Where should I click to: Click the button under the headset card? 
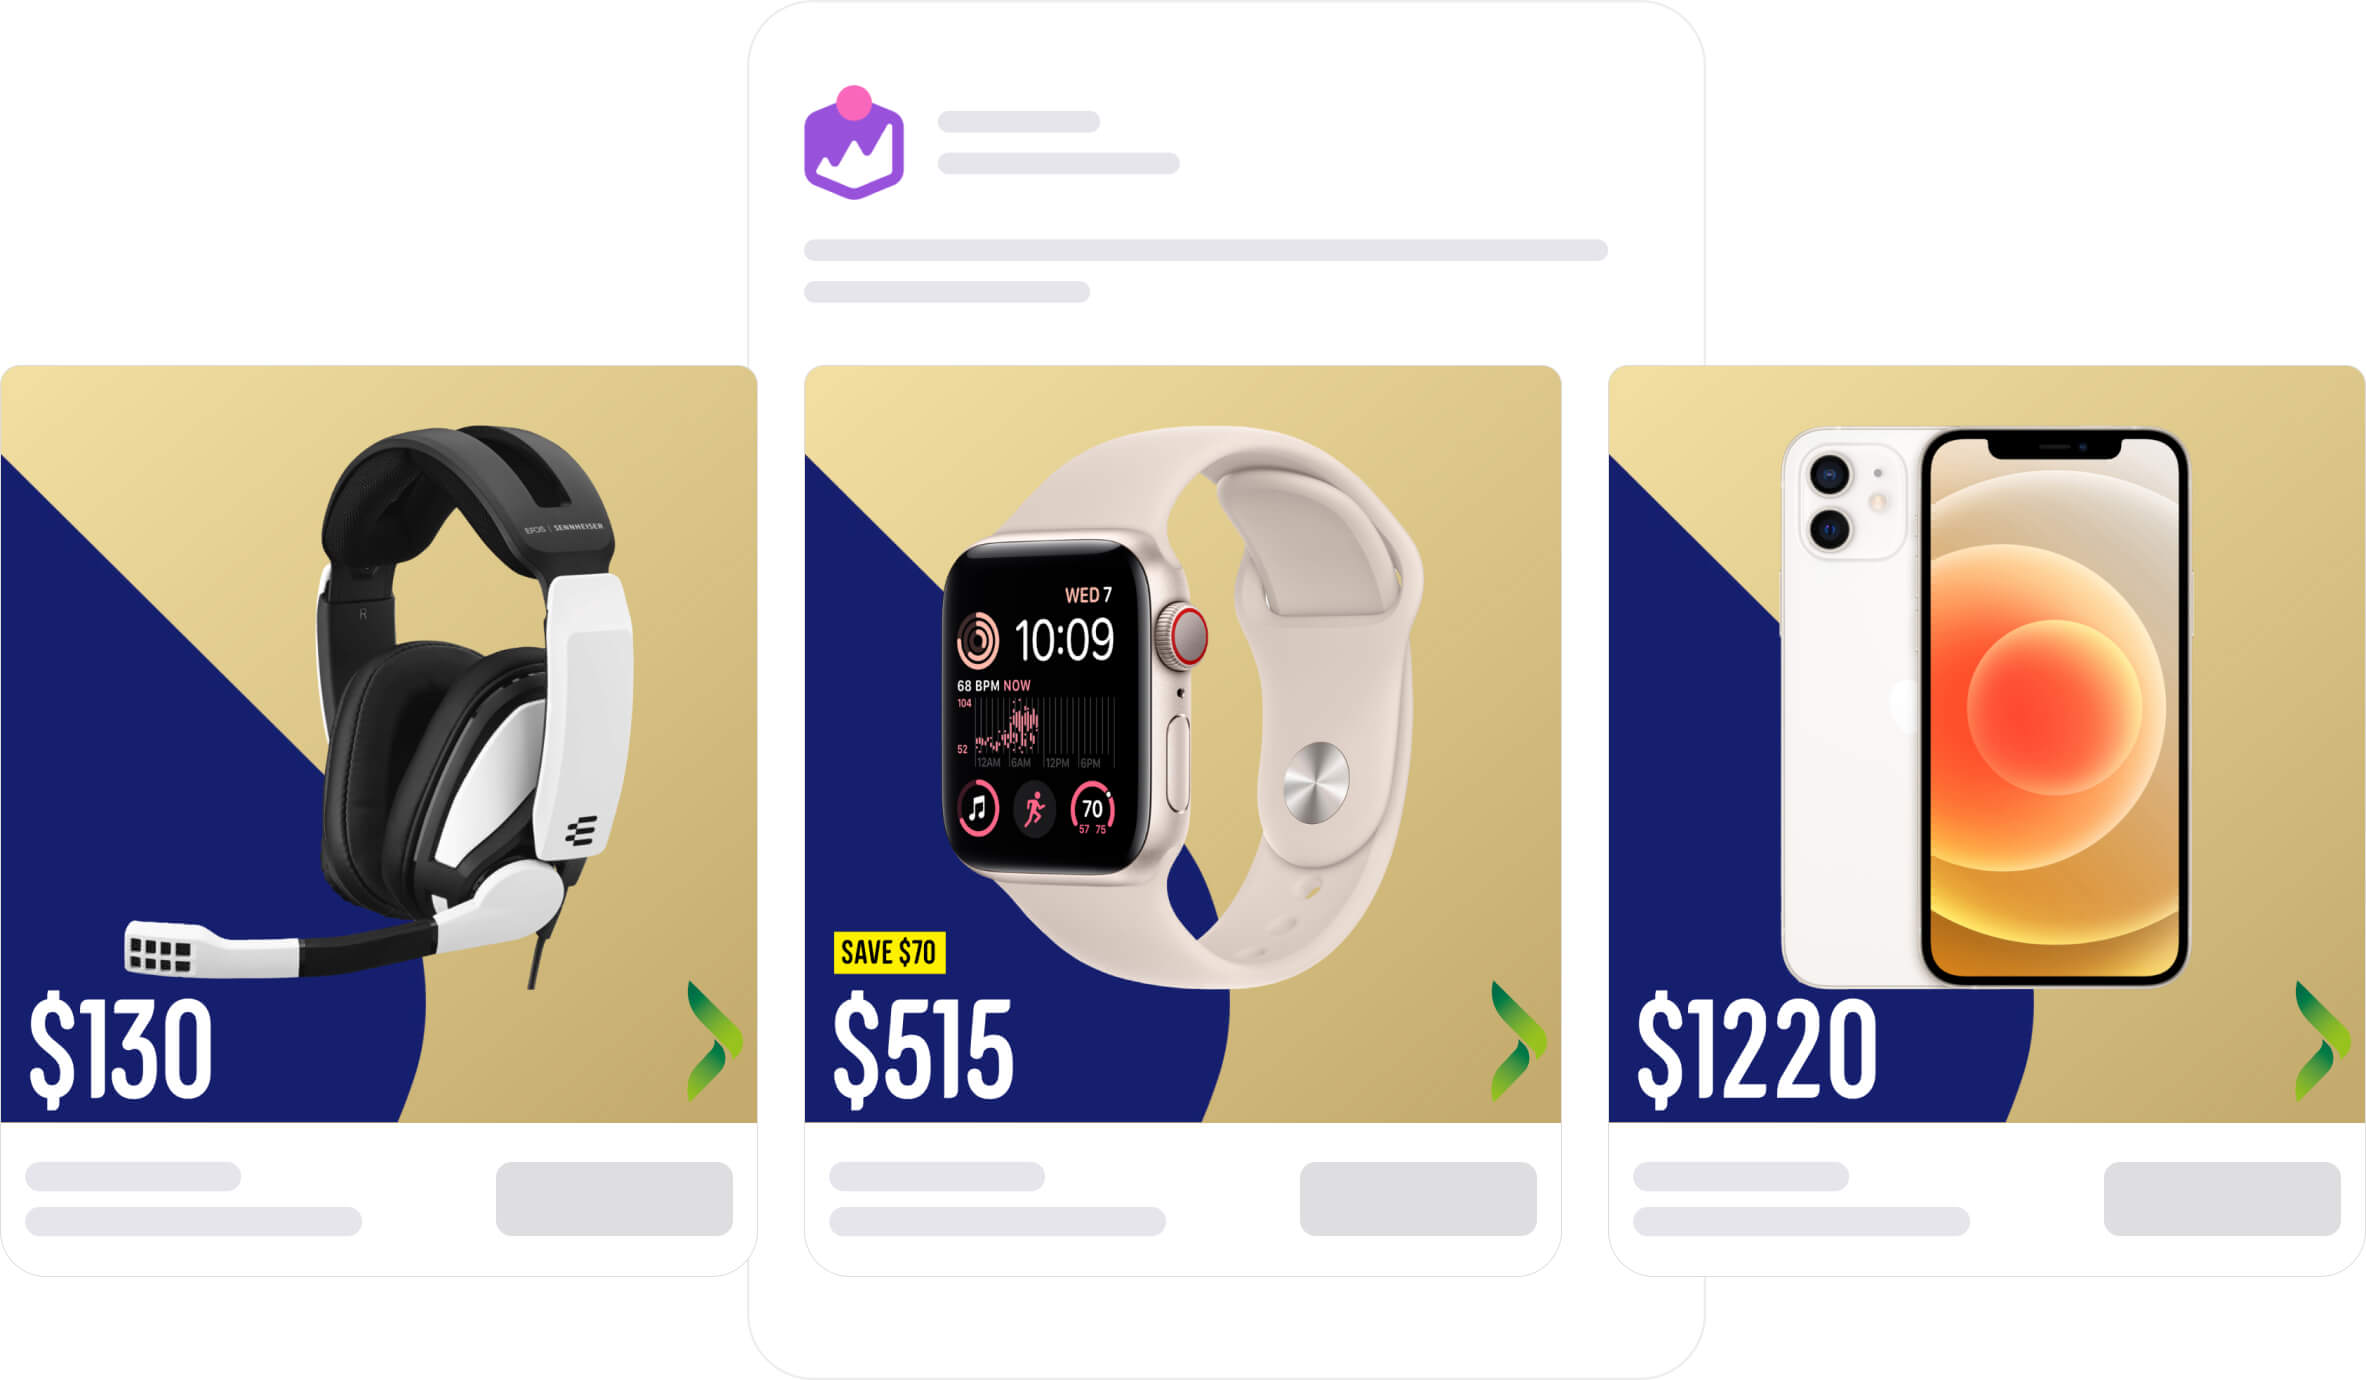614,1198
